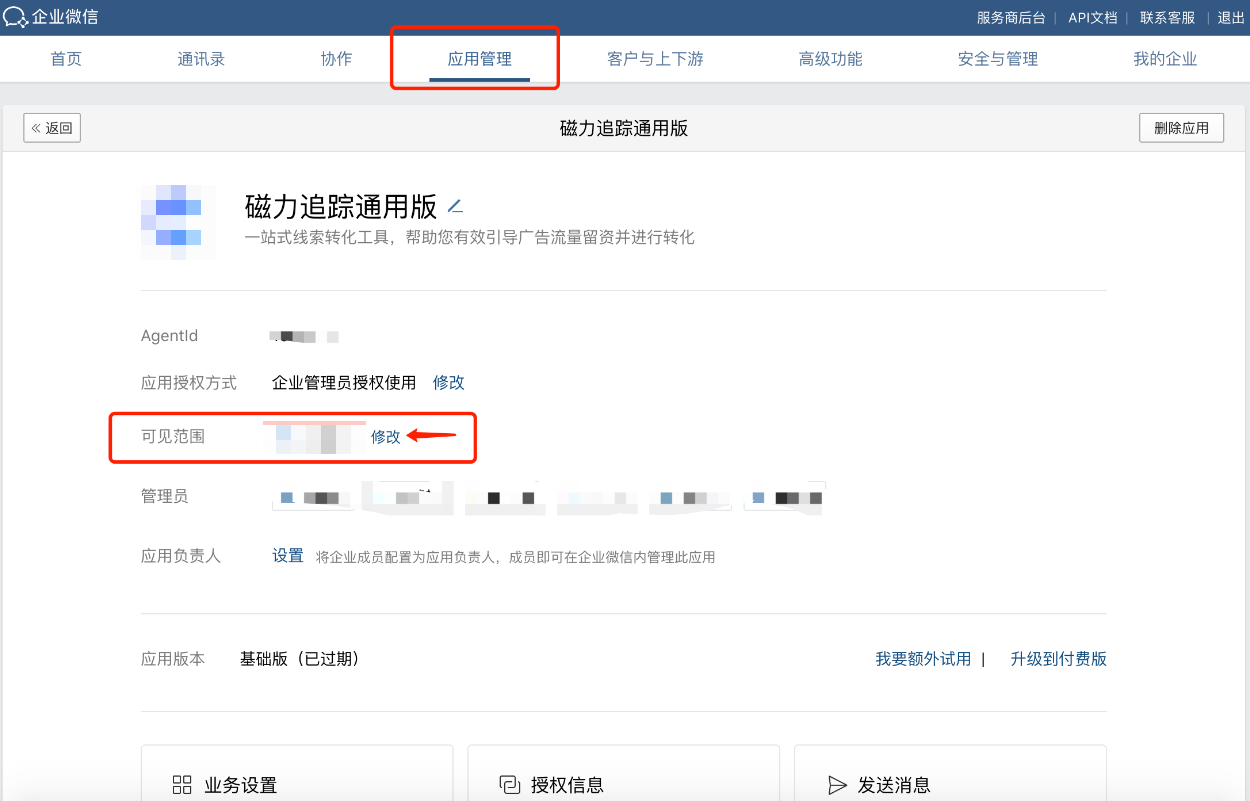Open the 业务设置 card
The width and height of the screenshot is (1250, 801).
click(297, 773)
